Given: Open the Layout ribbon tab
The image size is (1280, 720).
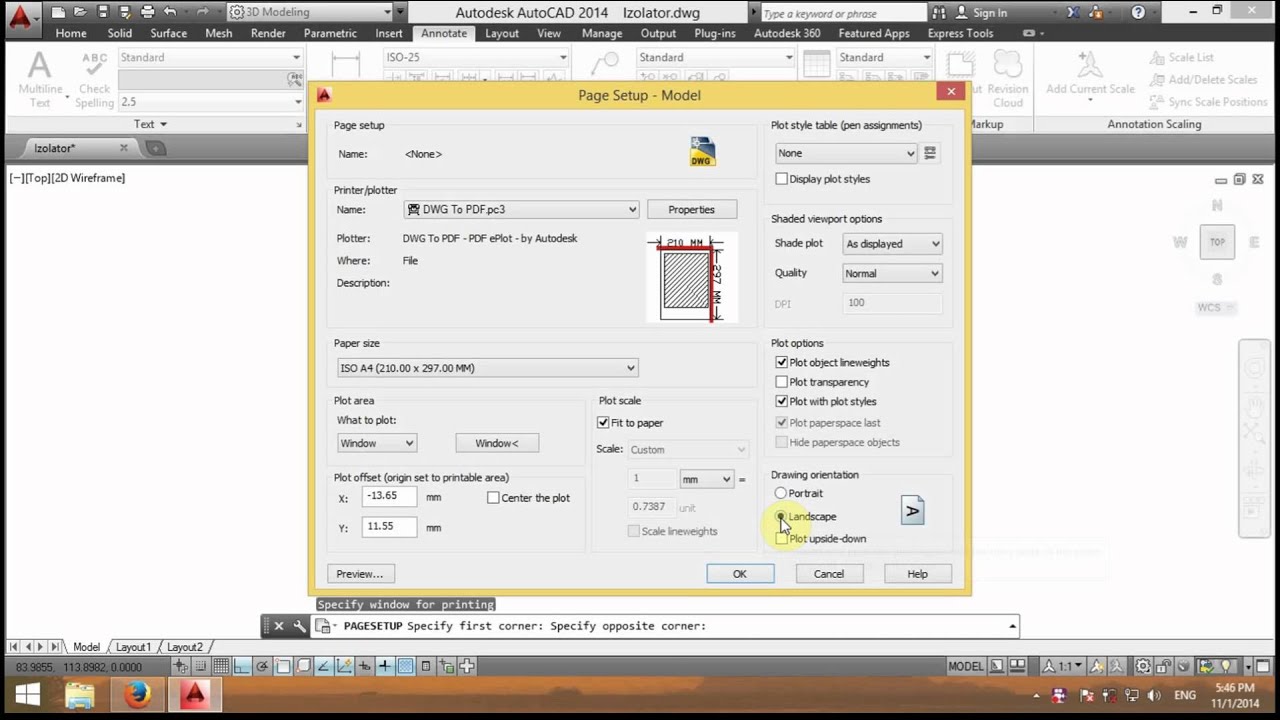Looking at the screenshot, I should coord(502,33).
